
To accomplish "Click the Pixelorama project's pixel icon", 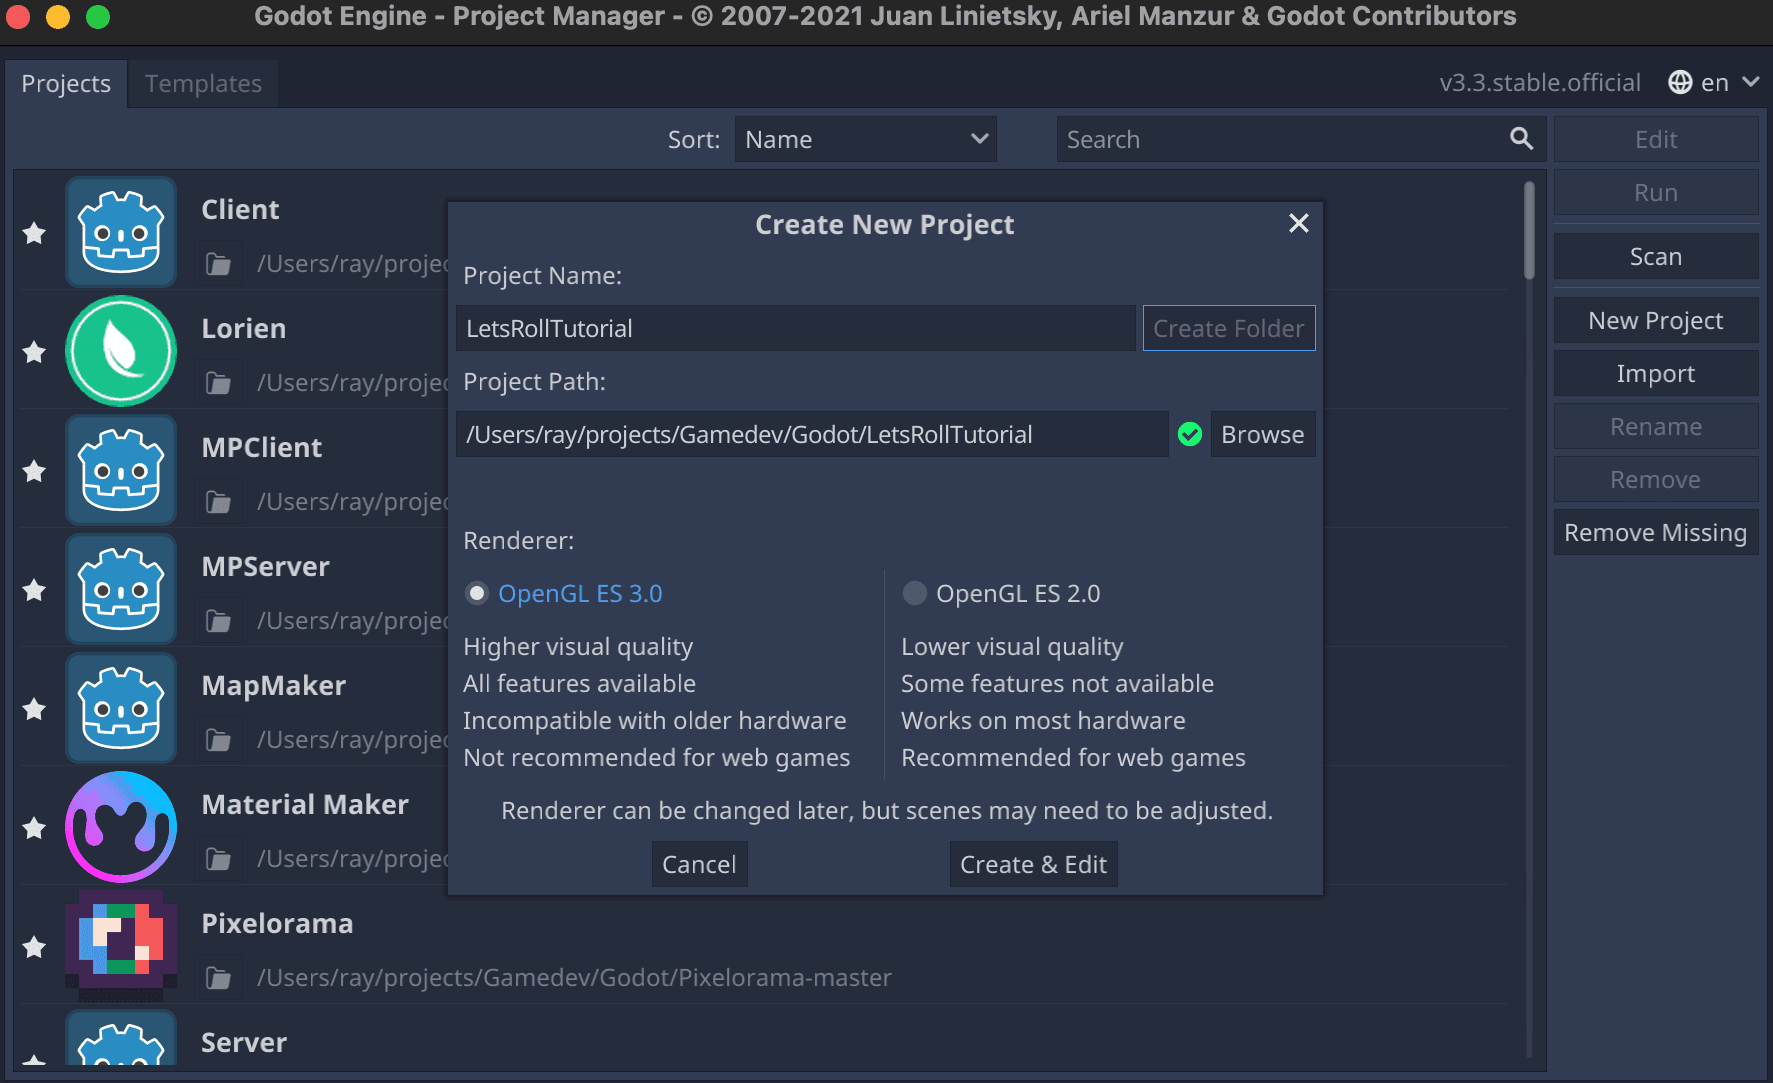I will pos(121,946).
